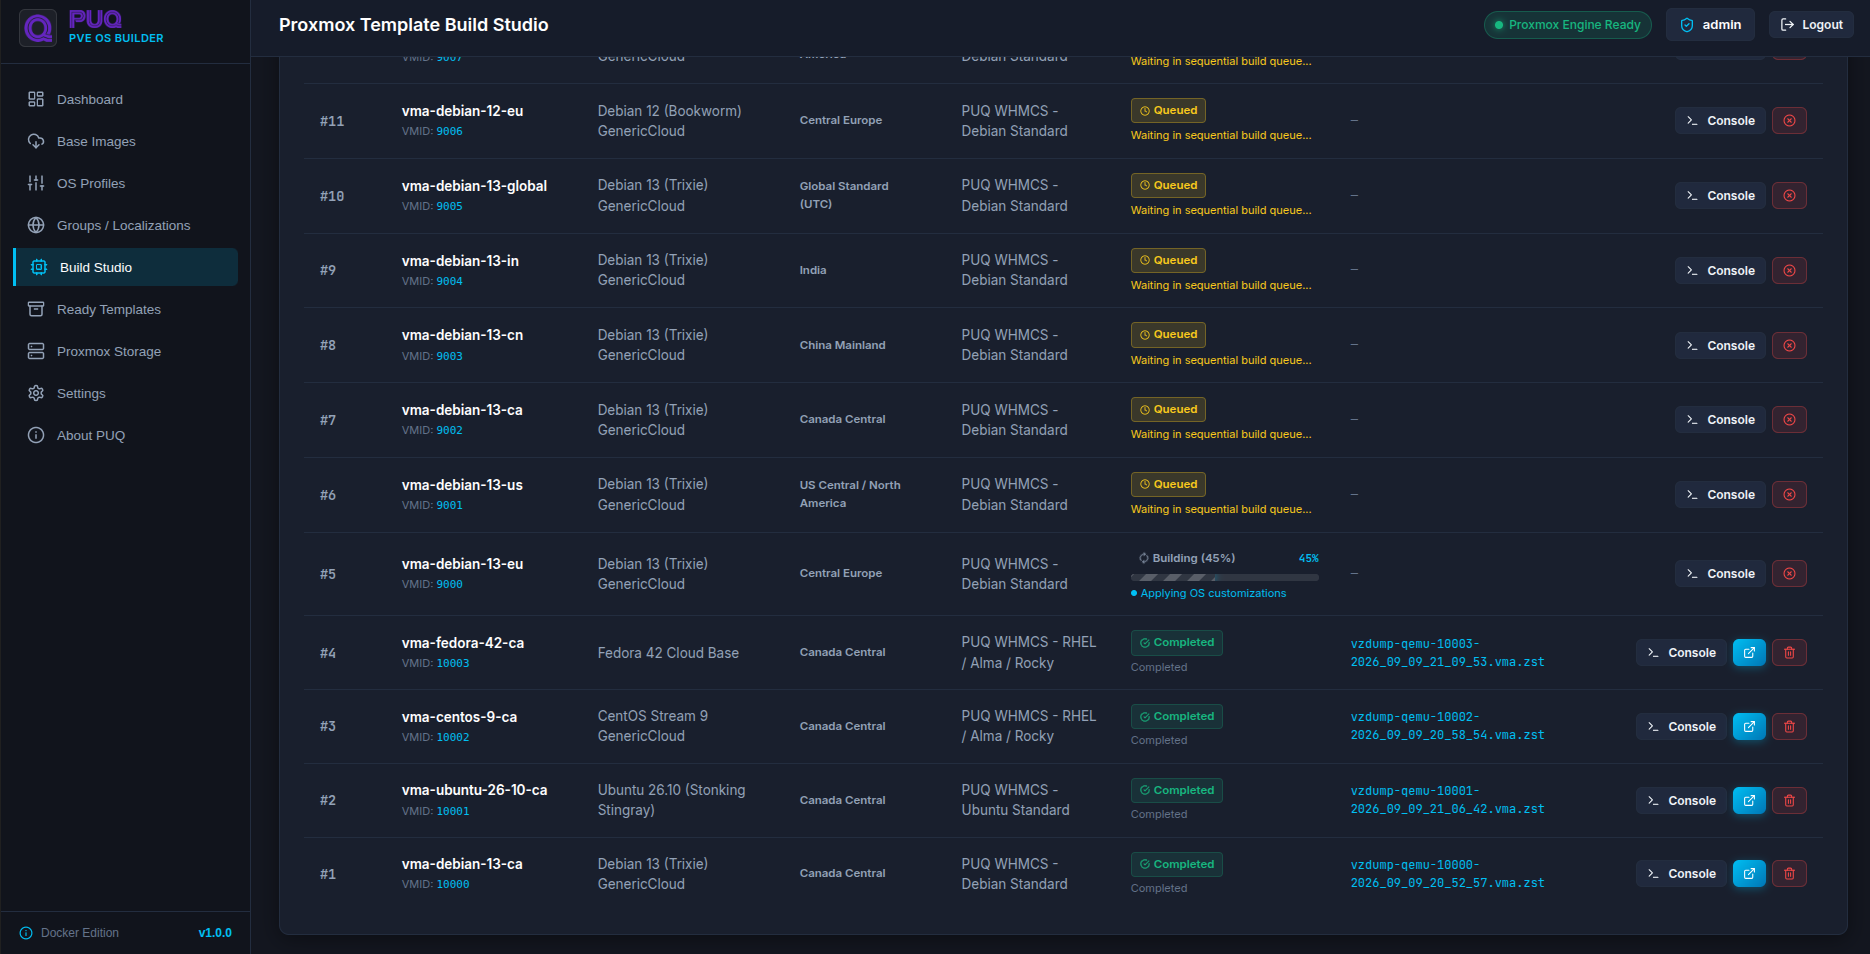
Task: Cancel the queued vma-debian-13-us build
Action: click(x=1789, y=495)
